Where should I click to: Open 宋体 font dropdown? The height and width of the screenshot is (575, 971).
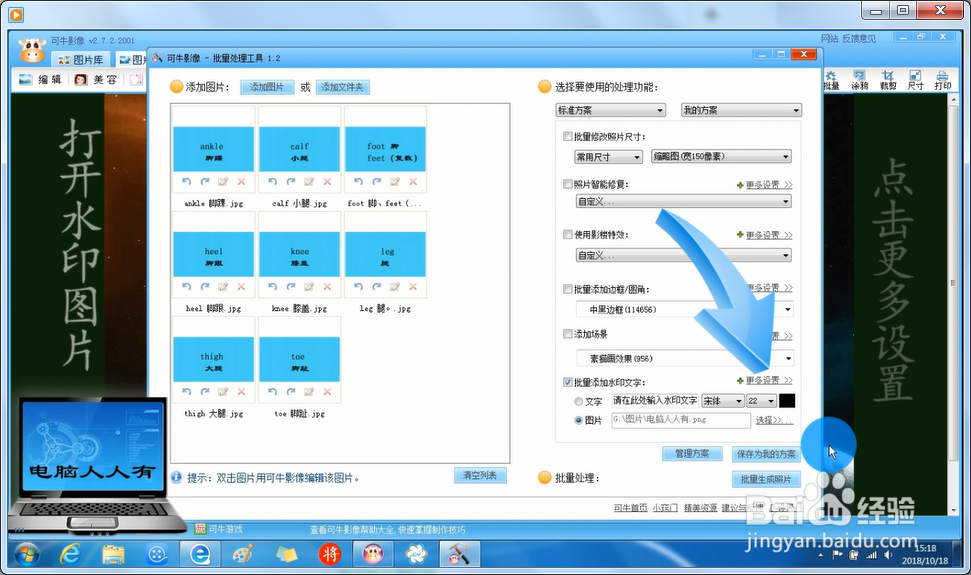point(723,400)
